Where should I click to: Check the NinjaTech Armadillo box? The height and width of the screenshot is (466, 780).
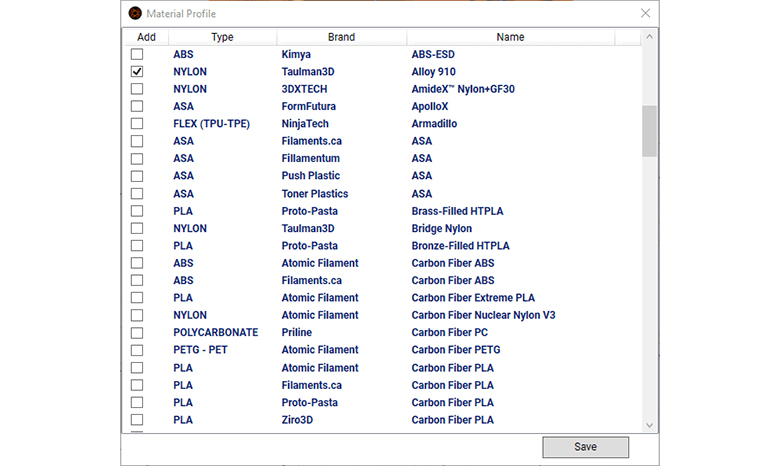click(137, 123)
